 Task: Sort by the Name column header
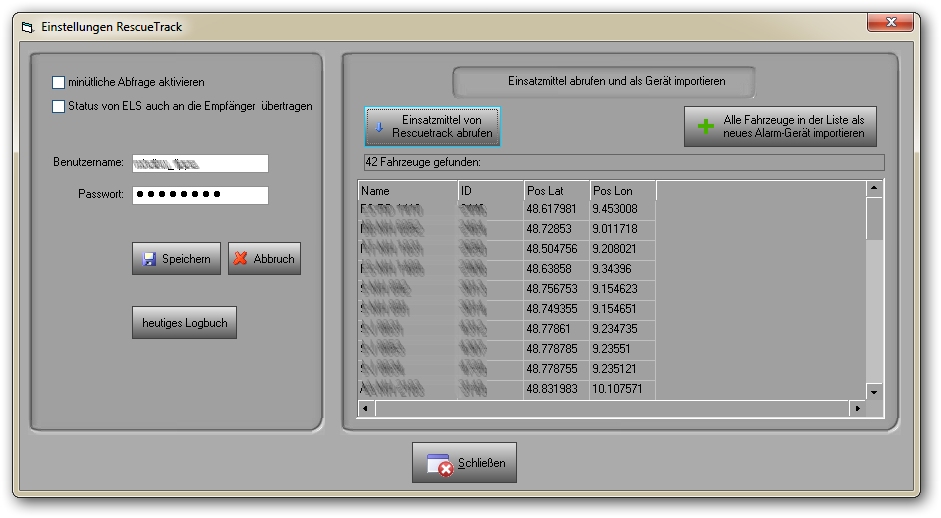408,191
